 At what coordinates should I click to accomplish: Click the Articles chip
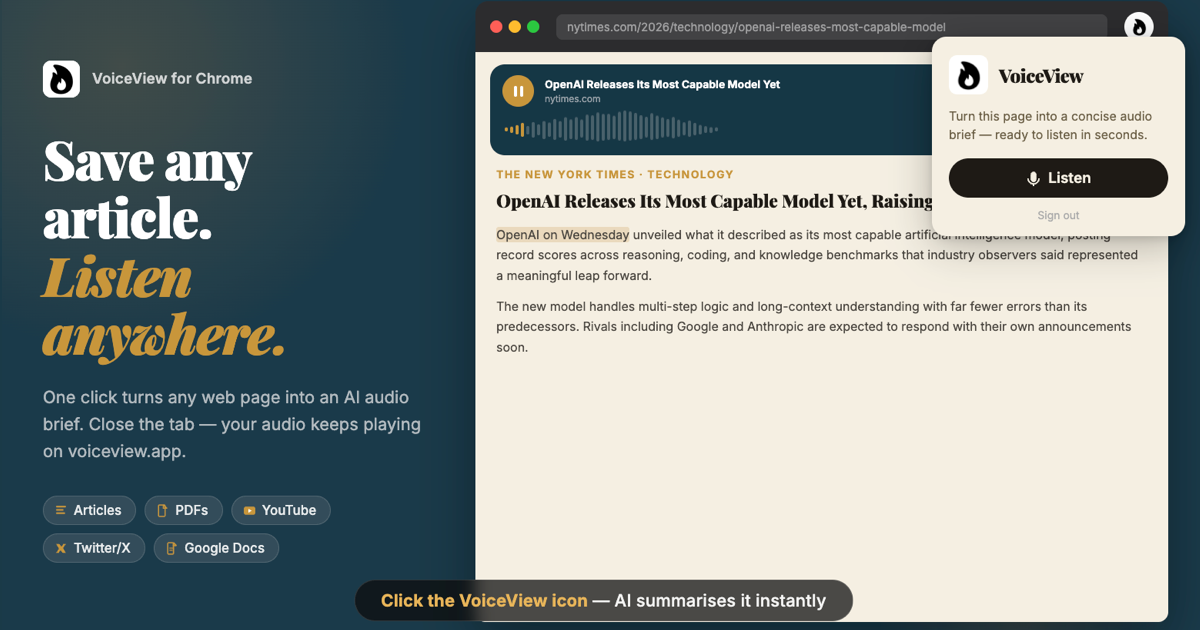coord(89,510)
